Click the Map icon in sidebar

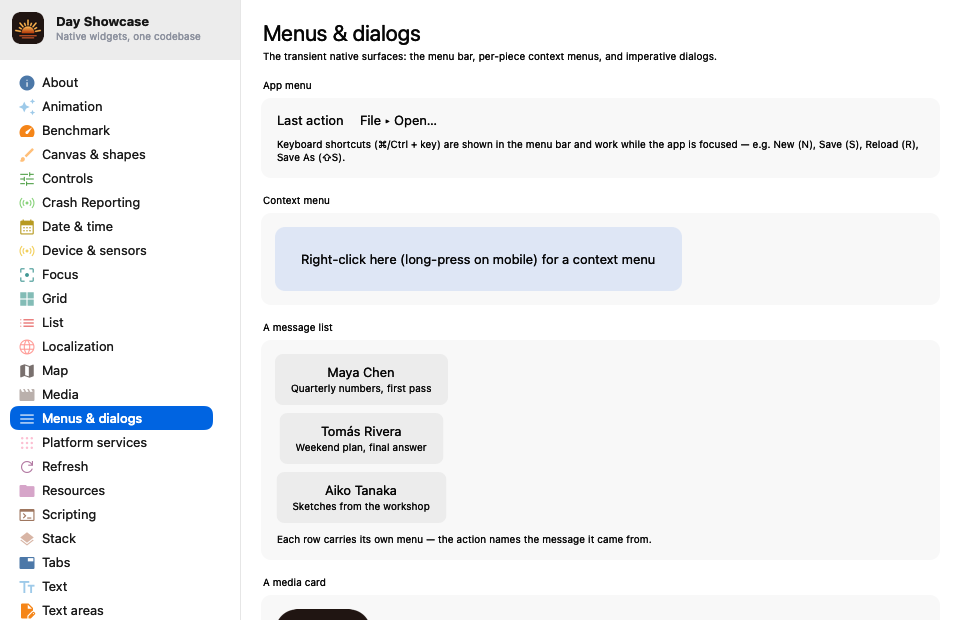point(27,371)
